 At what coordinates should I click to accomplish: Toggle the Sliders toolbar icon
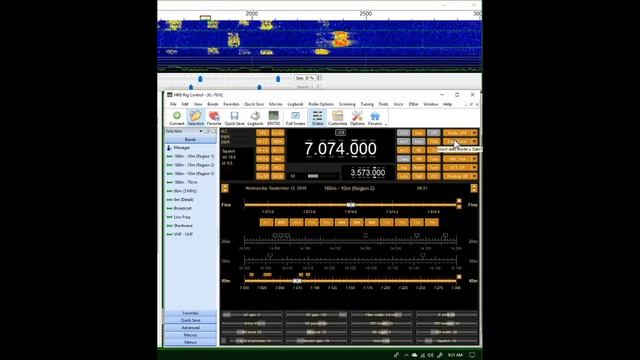317,118
